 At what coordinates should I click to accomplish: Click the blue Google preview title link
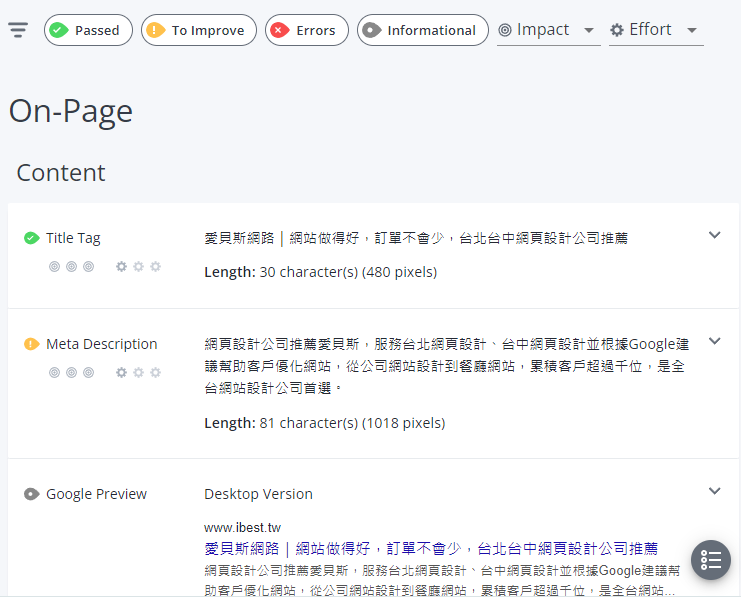(431, 548)
